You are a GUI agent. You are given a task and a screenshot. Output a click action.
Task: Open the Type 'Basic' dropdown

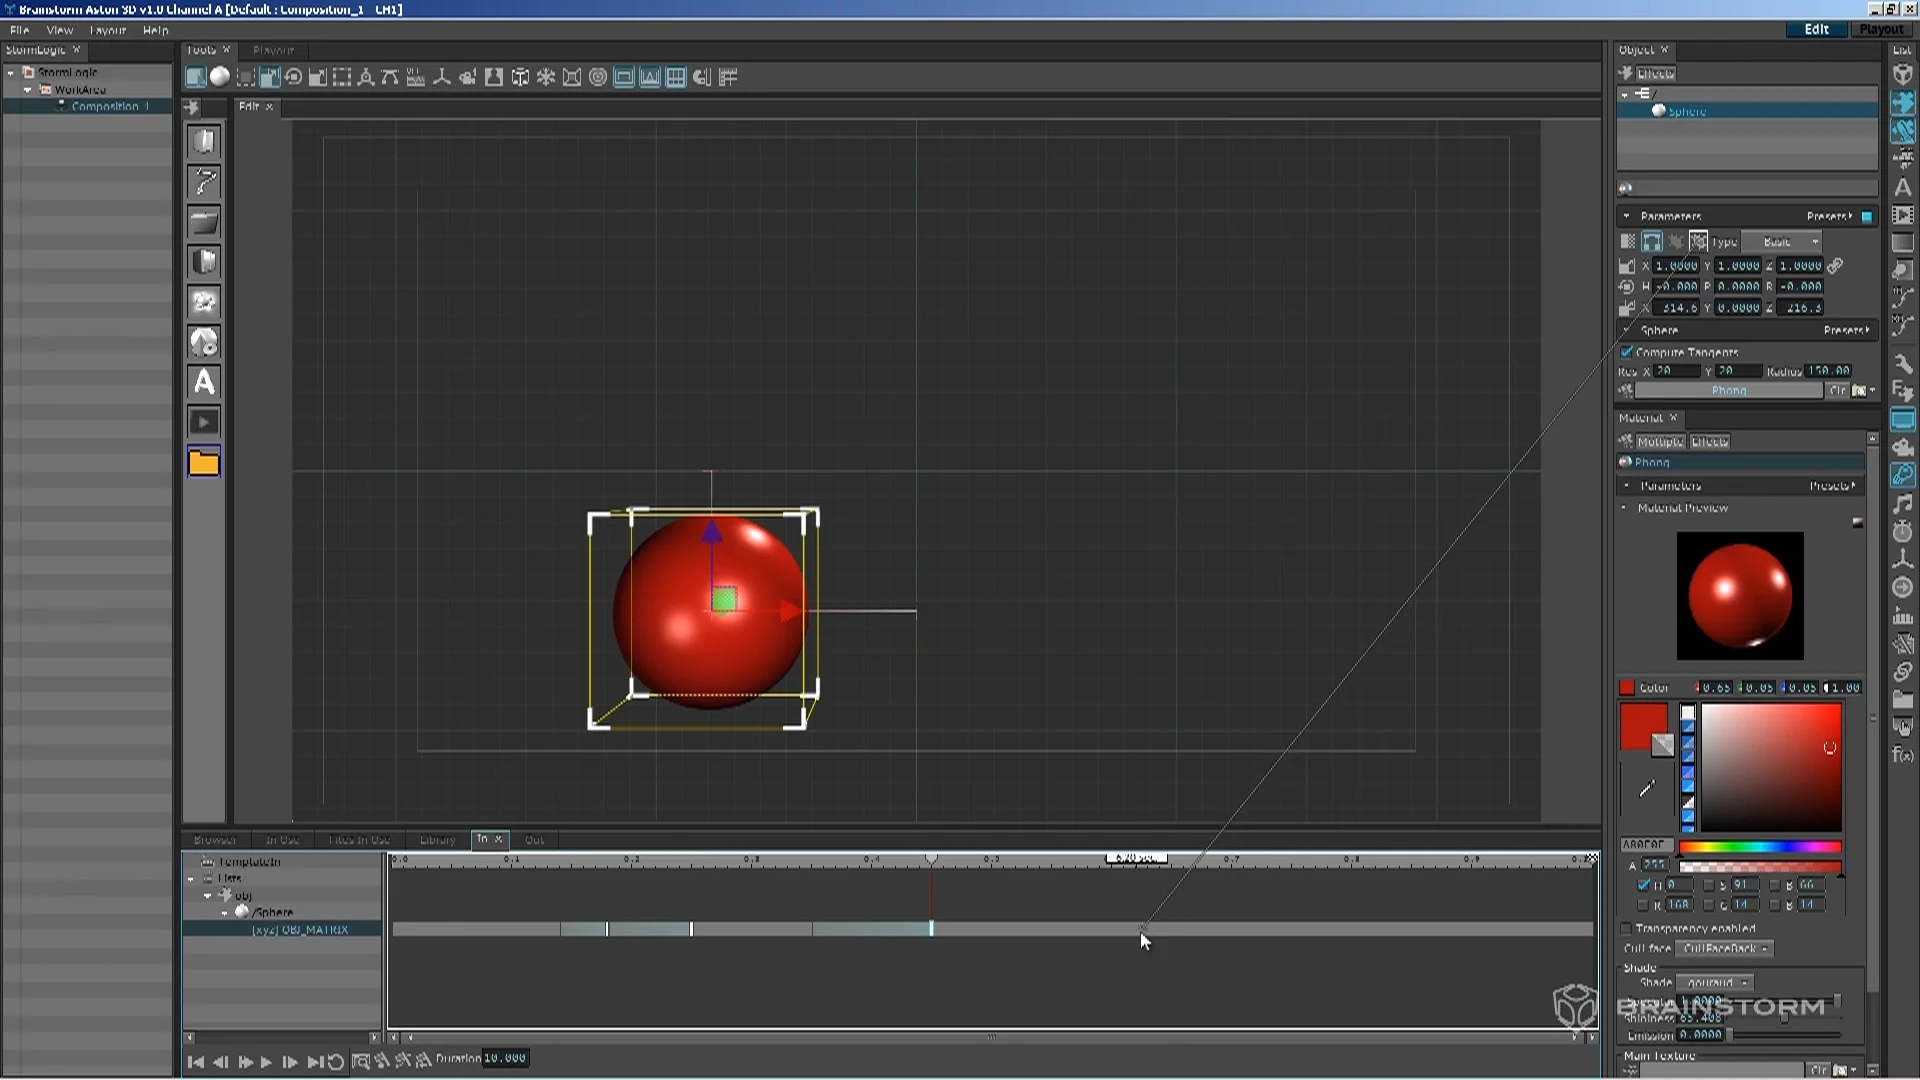(1782, 242)
